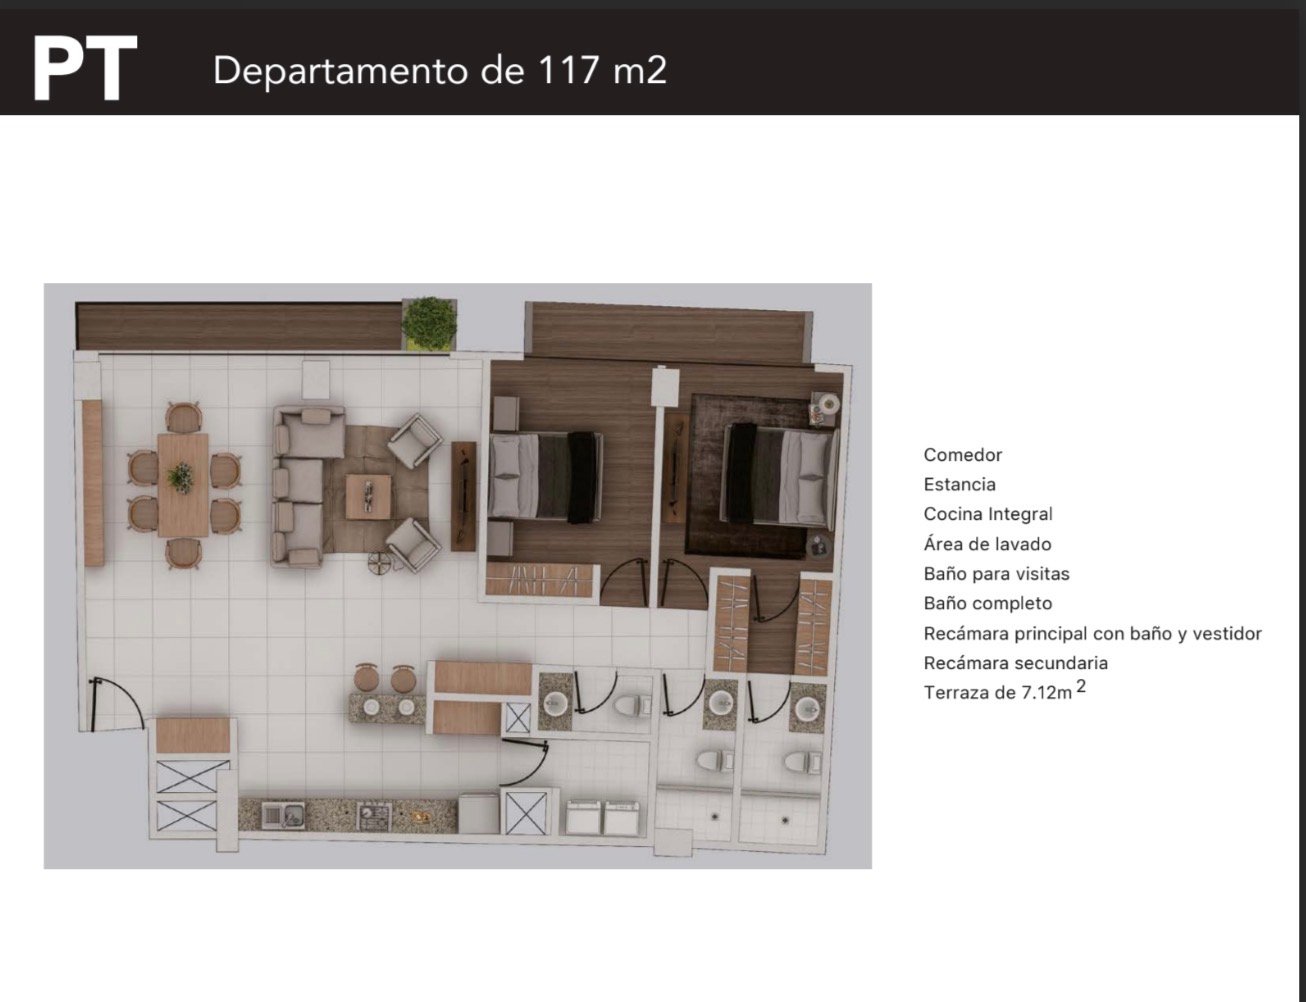Click the "Área de lavado" entry
The width and height of the screenshot is (1306, 1002).
(x=987, y=544)
